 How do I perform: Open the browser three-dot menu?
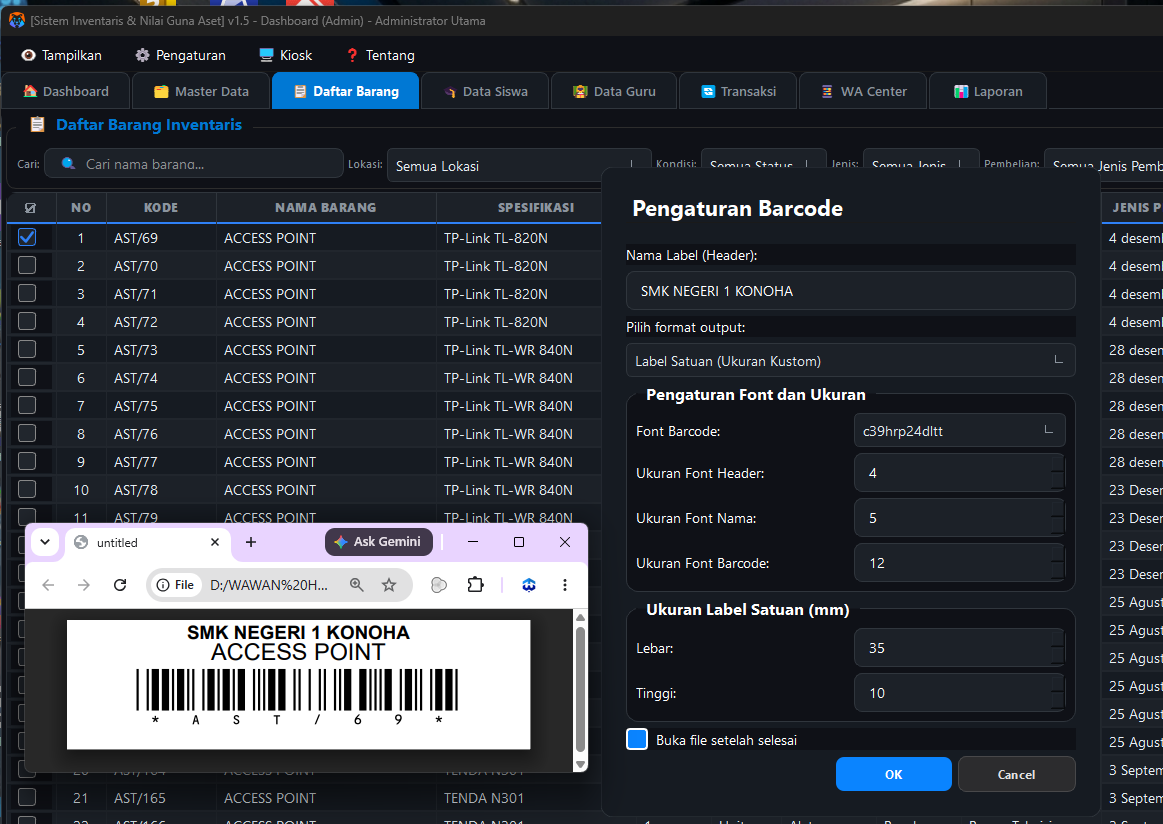(x=564, y=584)
